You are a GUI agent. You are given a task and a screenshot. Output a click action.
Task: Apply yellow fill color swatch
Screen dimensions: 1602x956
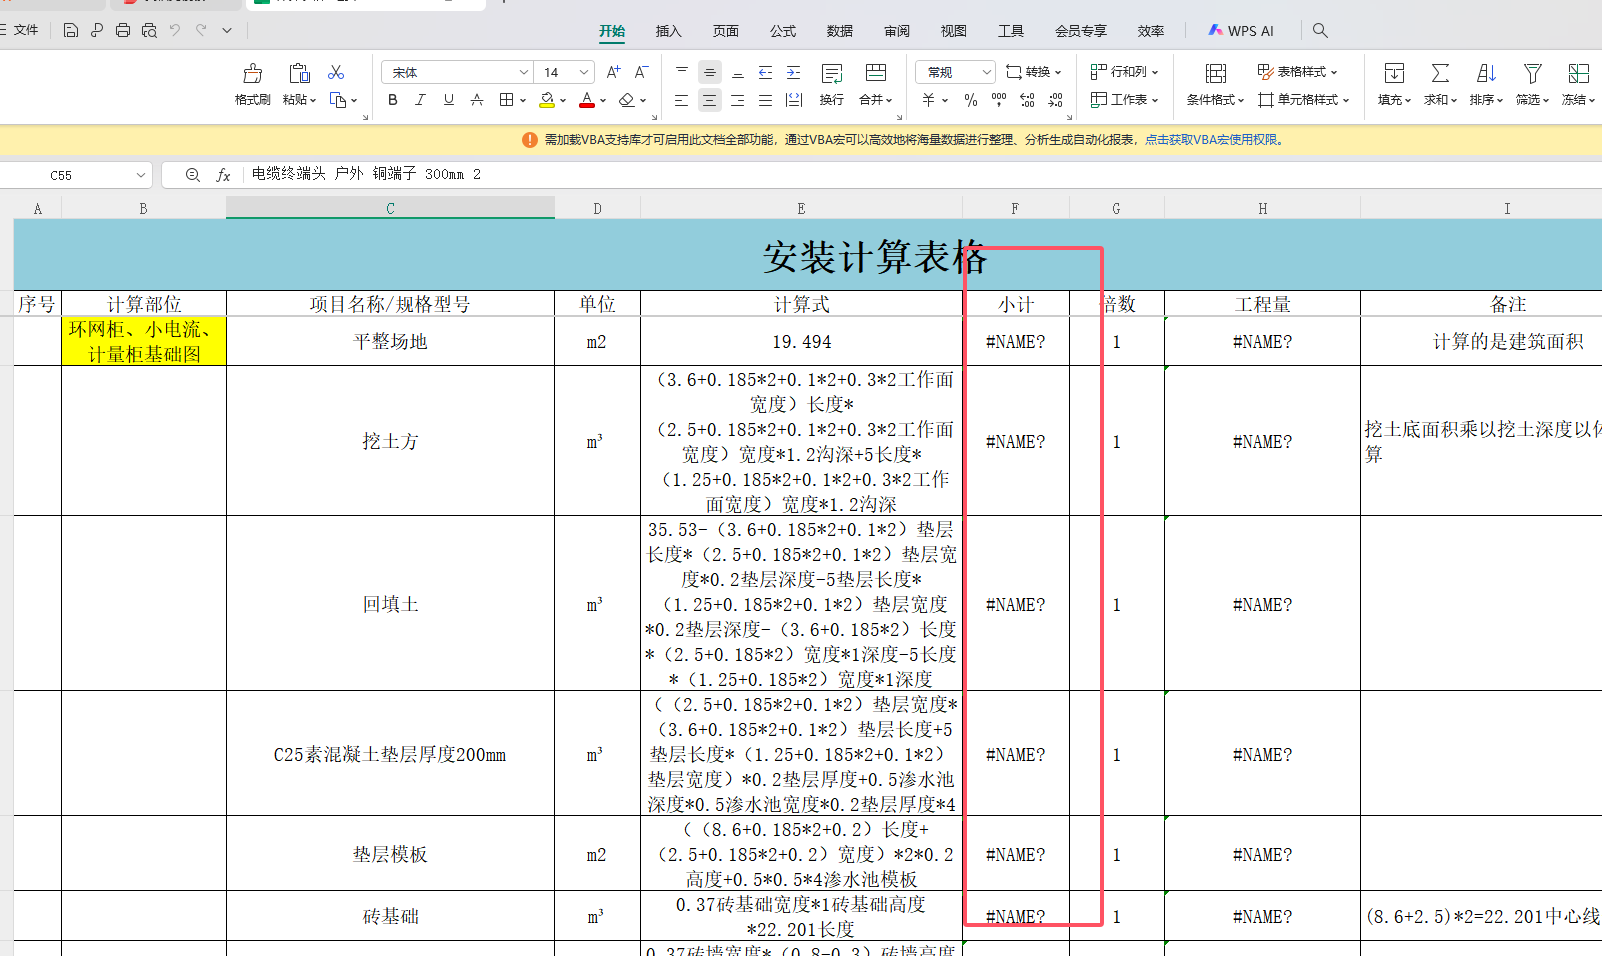point(547,100)
